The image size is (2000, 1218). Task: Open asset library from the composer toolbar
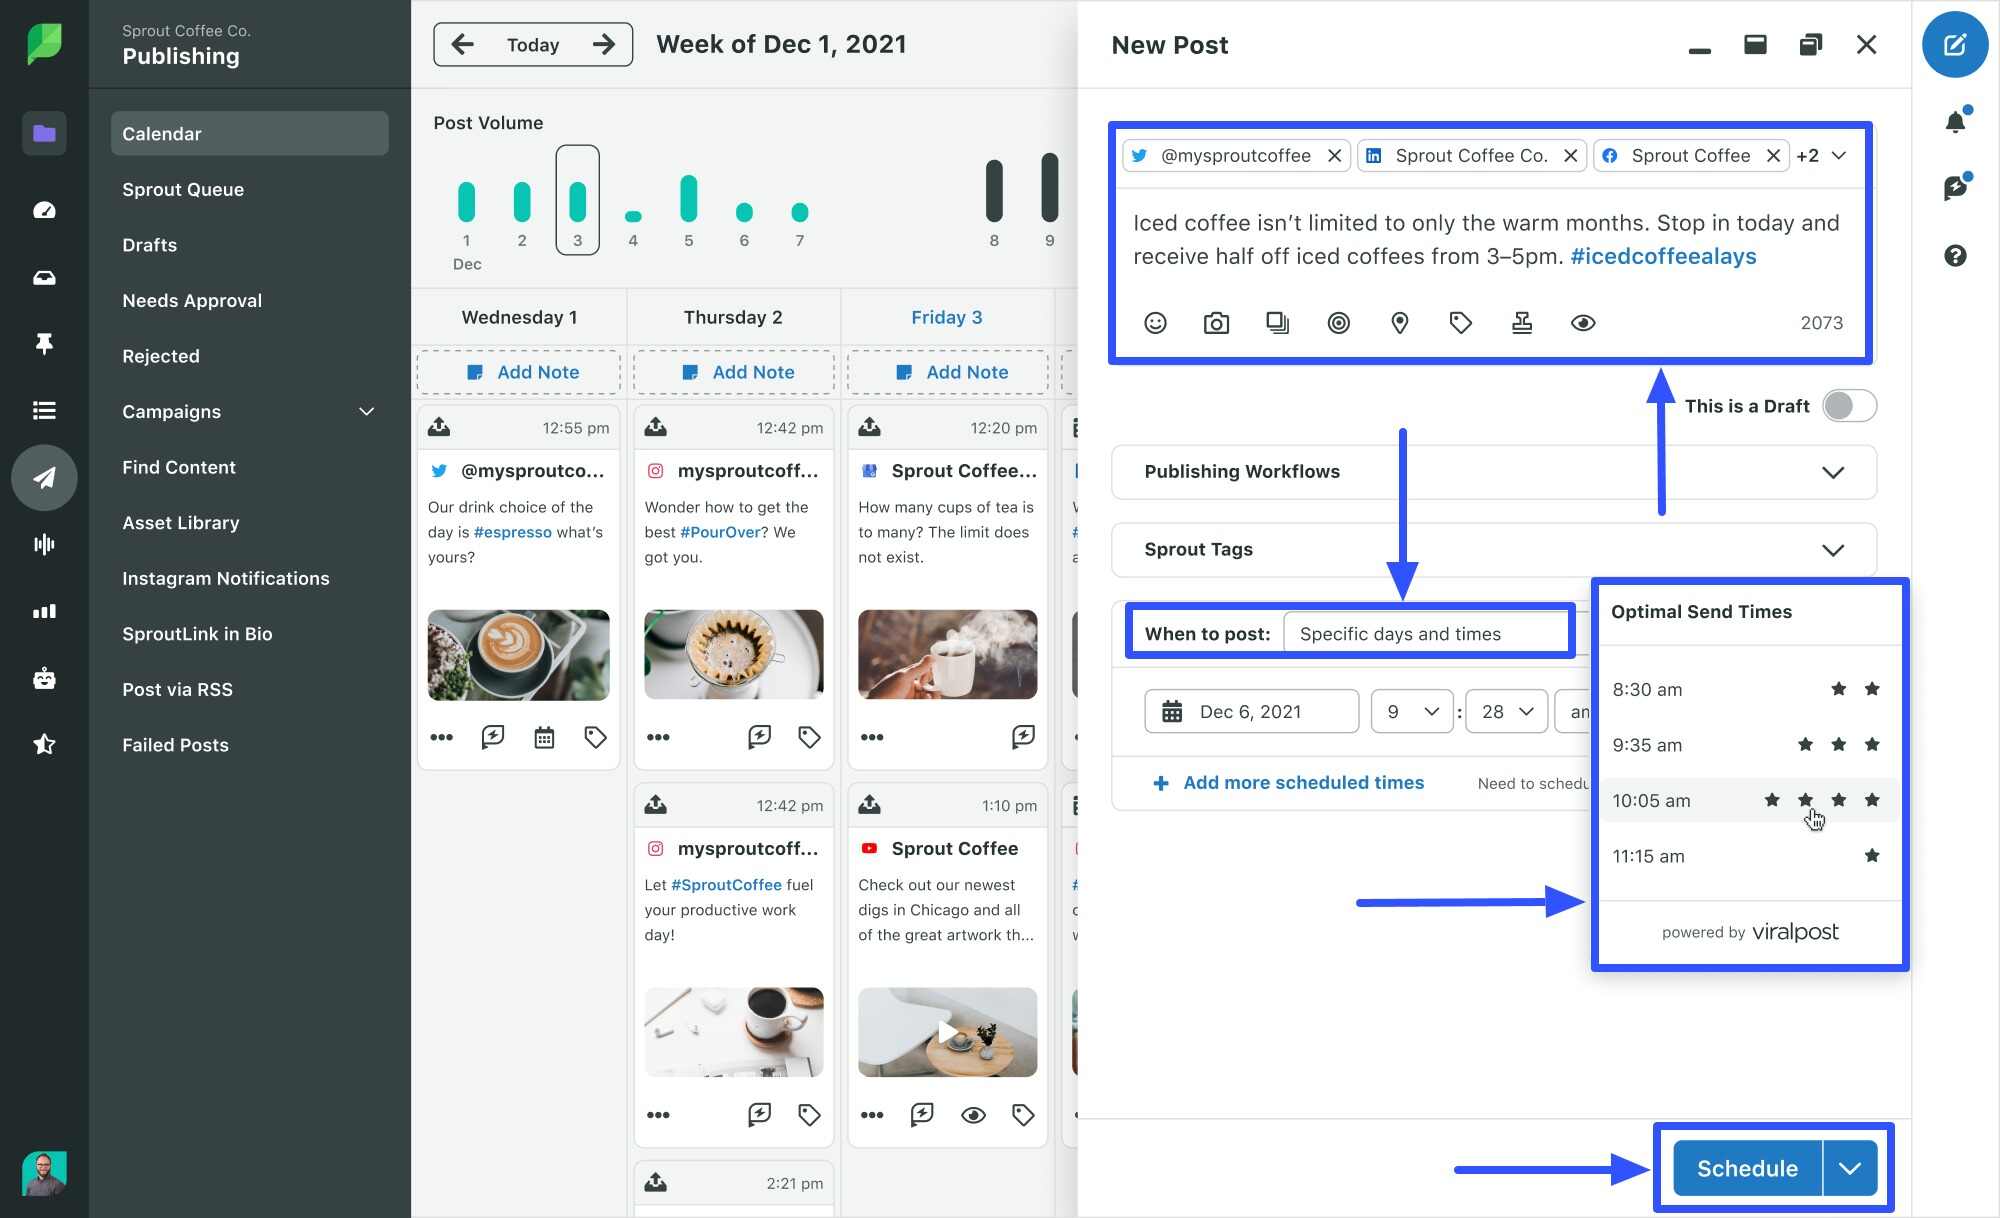pos(1277,322)
